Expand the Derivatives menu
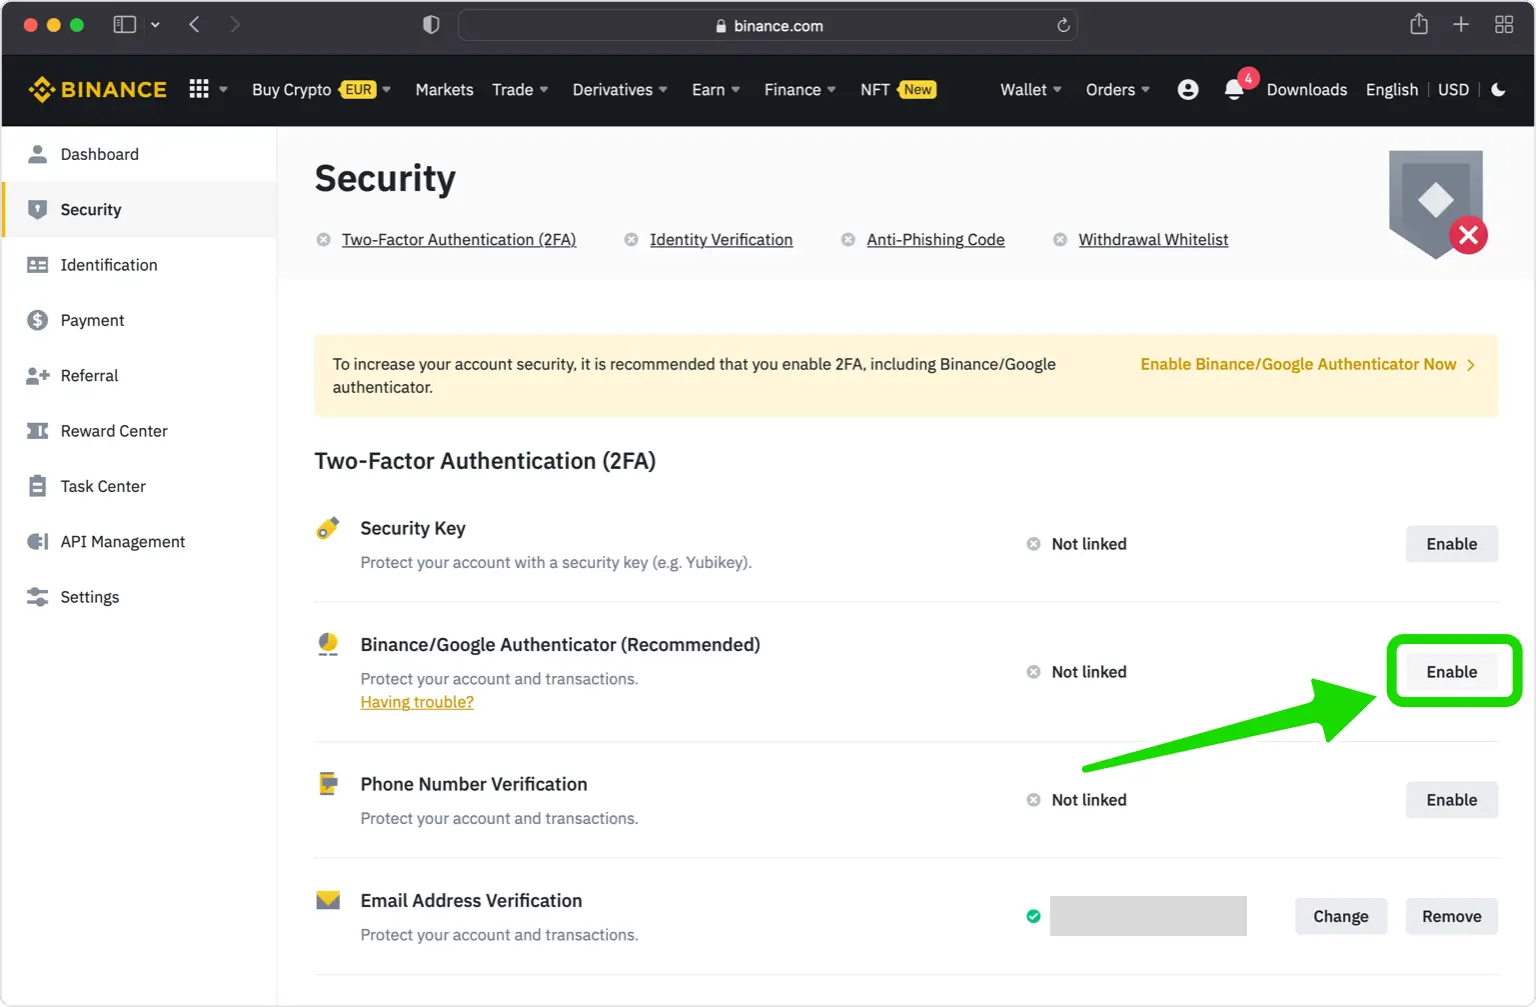This screenshot has height=1007, width=1536. click(x=620, y=90)
